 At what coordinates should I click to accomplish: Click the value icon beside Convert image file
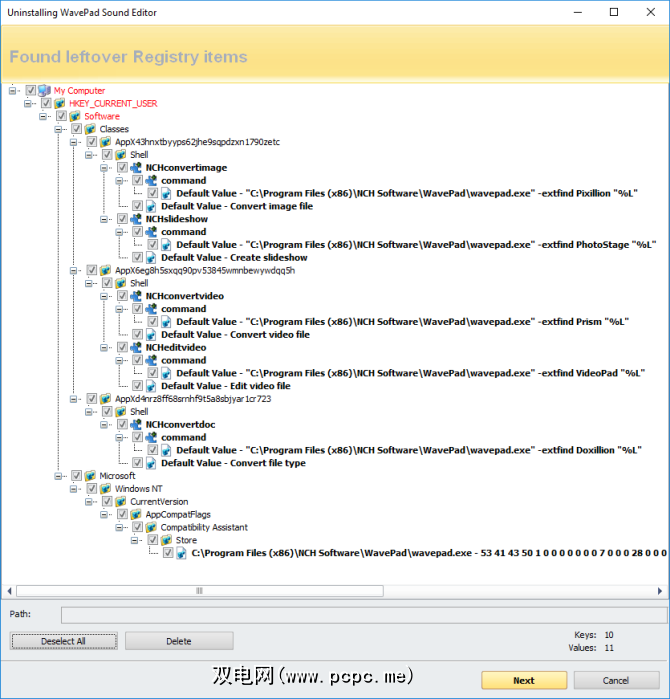[x=151, y=206]
